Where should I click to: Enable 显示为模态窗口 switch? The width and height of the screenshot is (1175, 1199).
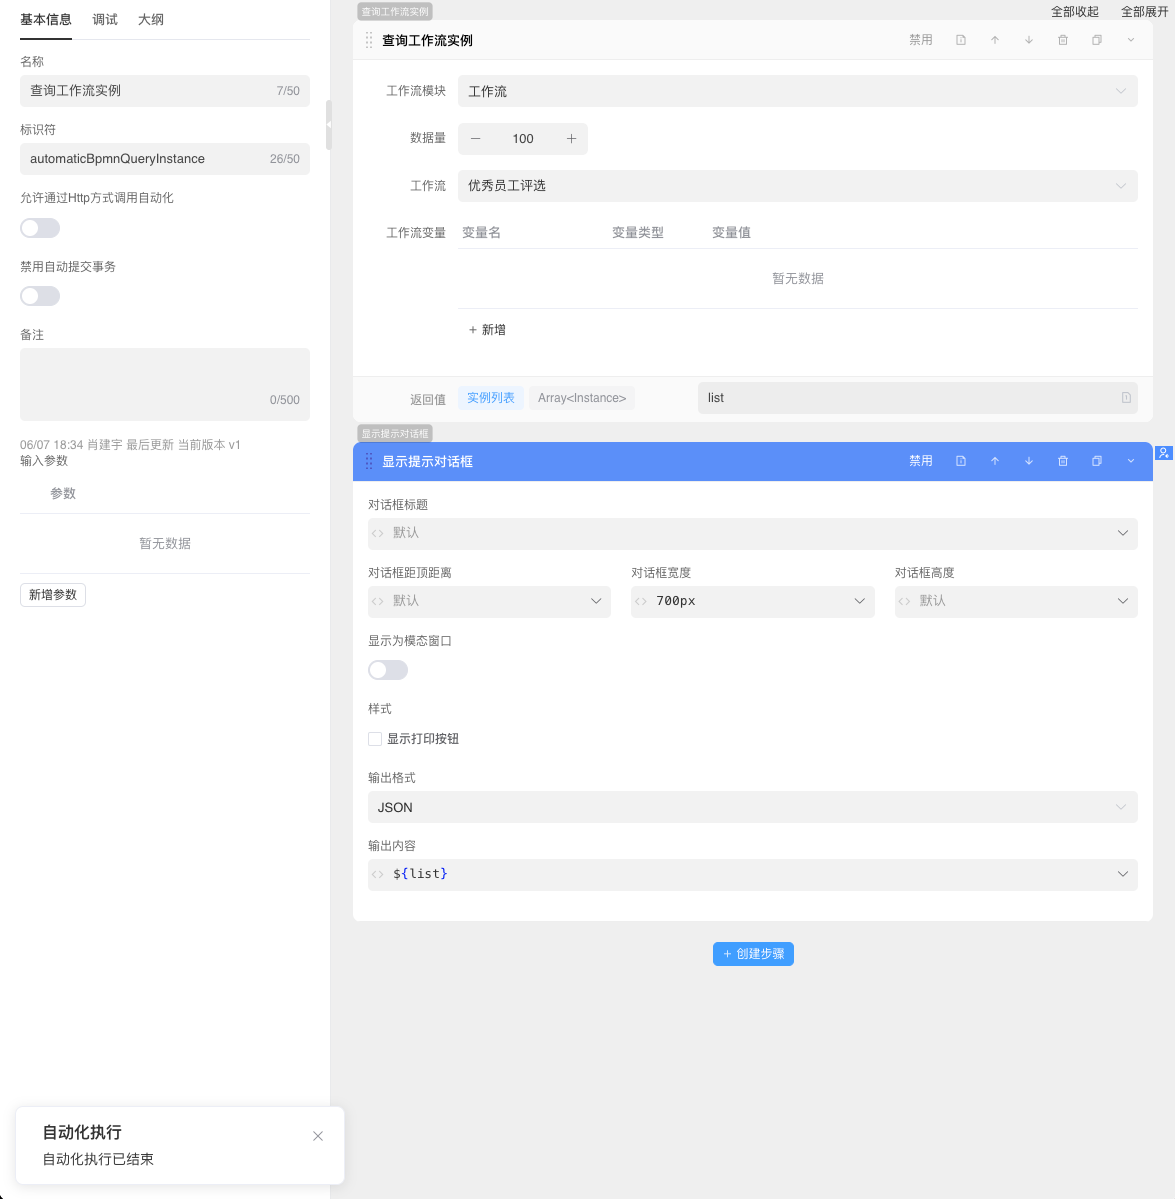(x=388, y=670)
